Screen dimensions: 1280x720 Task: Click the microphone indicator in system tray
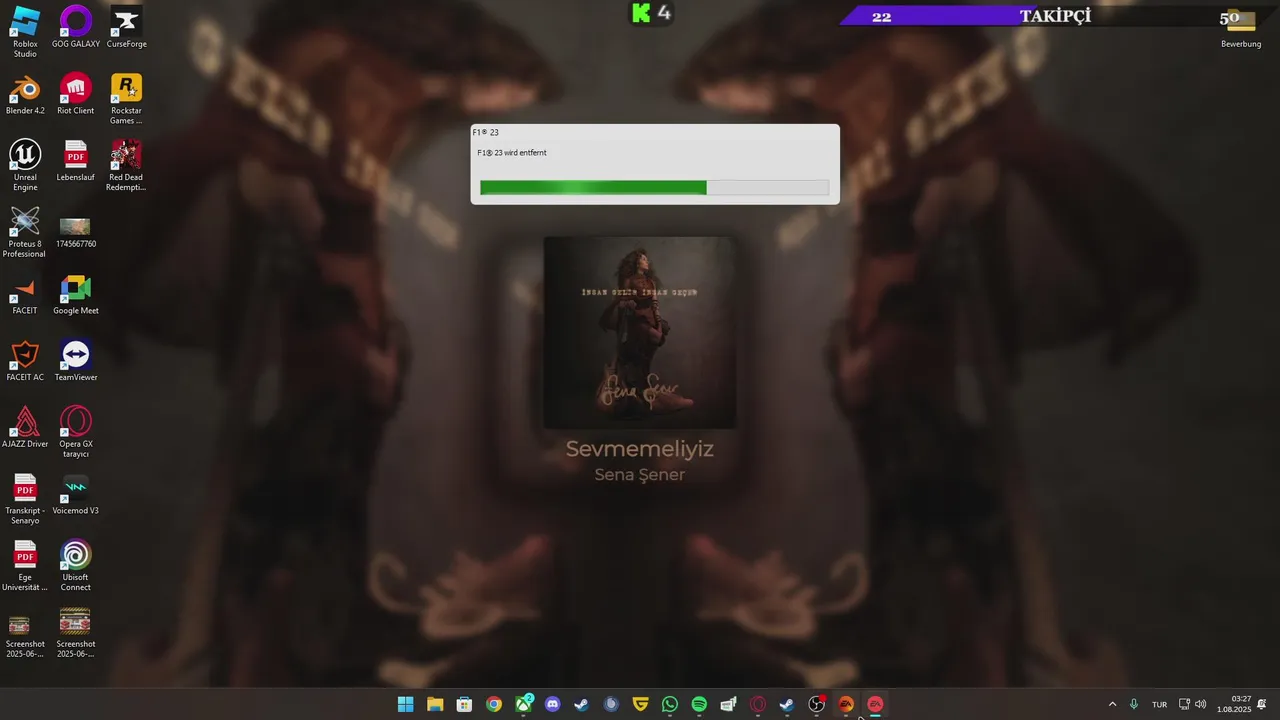(1134, 704)
